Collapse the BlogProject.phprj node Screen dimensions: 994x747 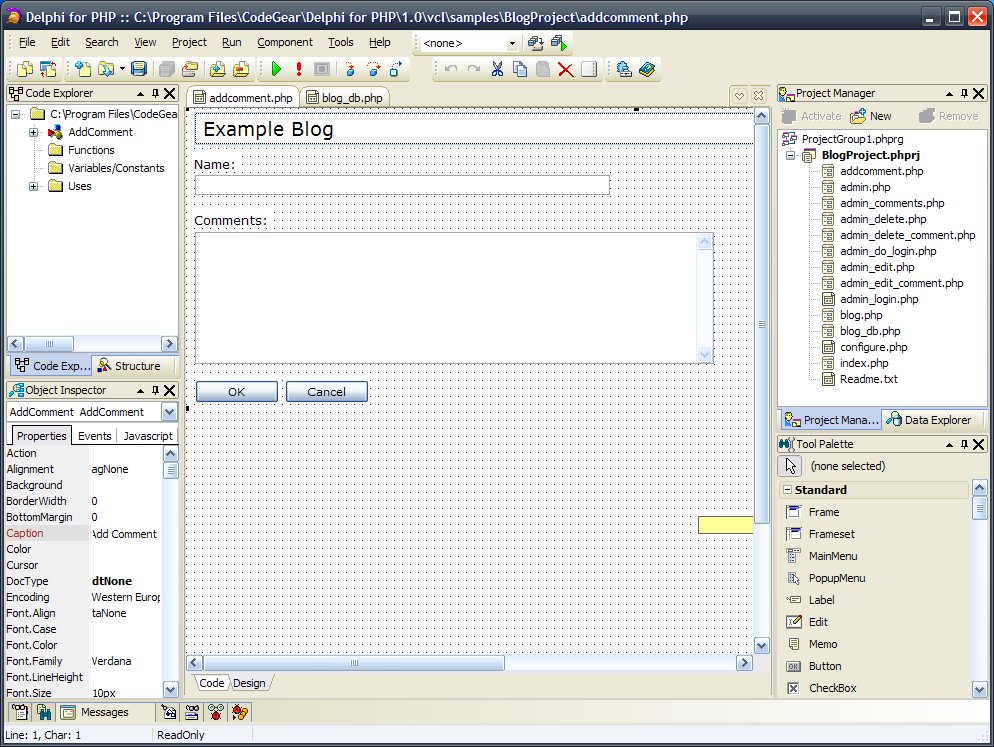[x=791, y=155]
